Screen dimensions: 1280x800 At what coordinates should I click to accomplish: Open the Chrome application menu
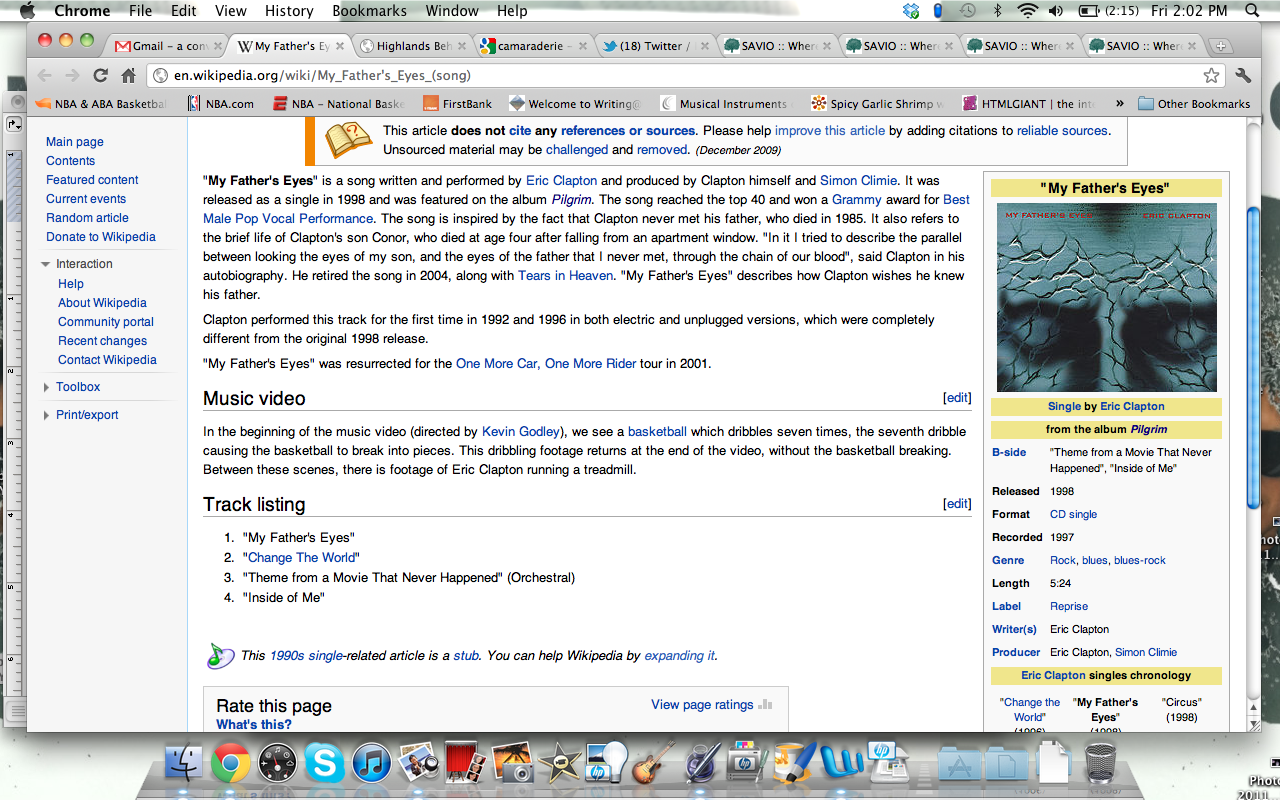coord(82,11)
